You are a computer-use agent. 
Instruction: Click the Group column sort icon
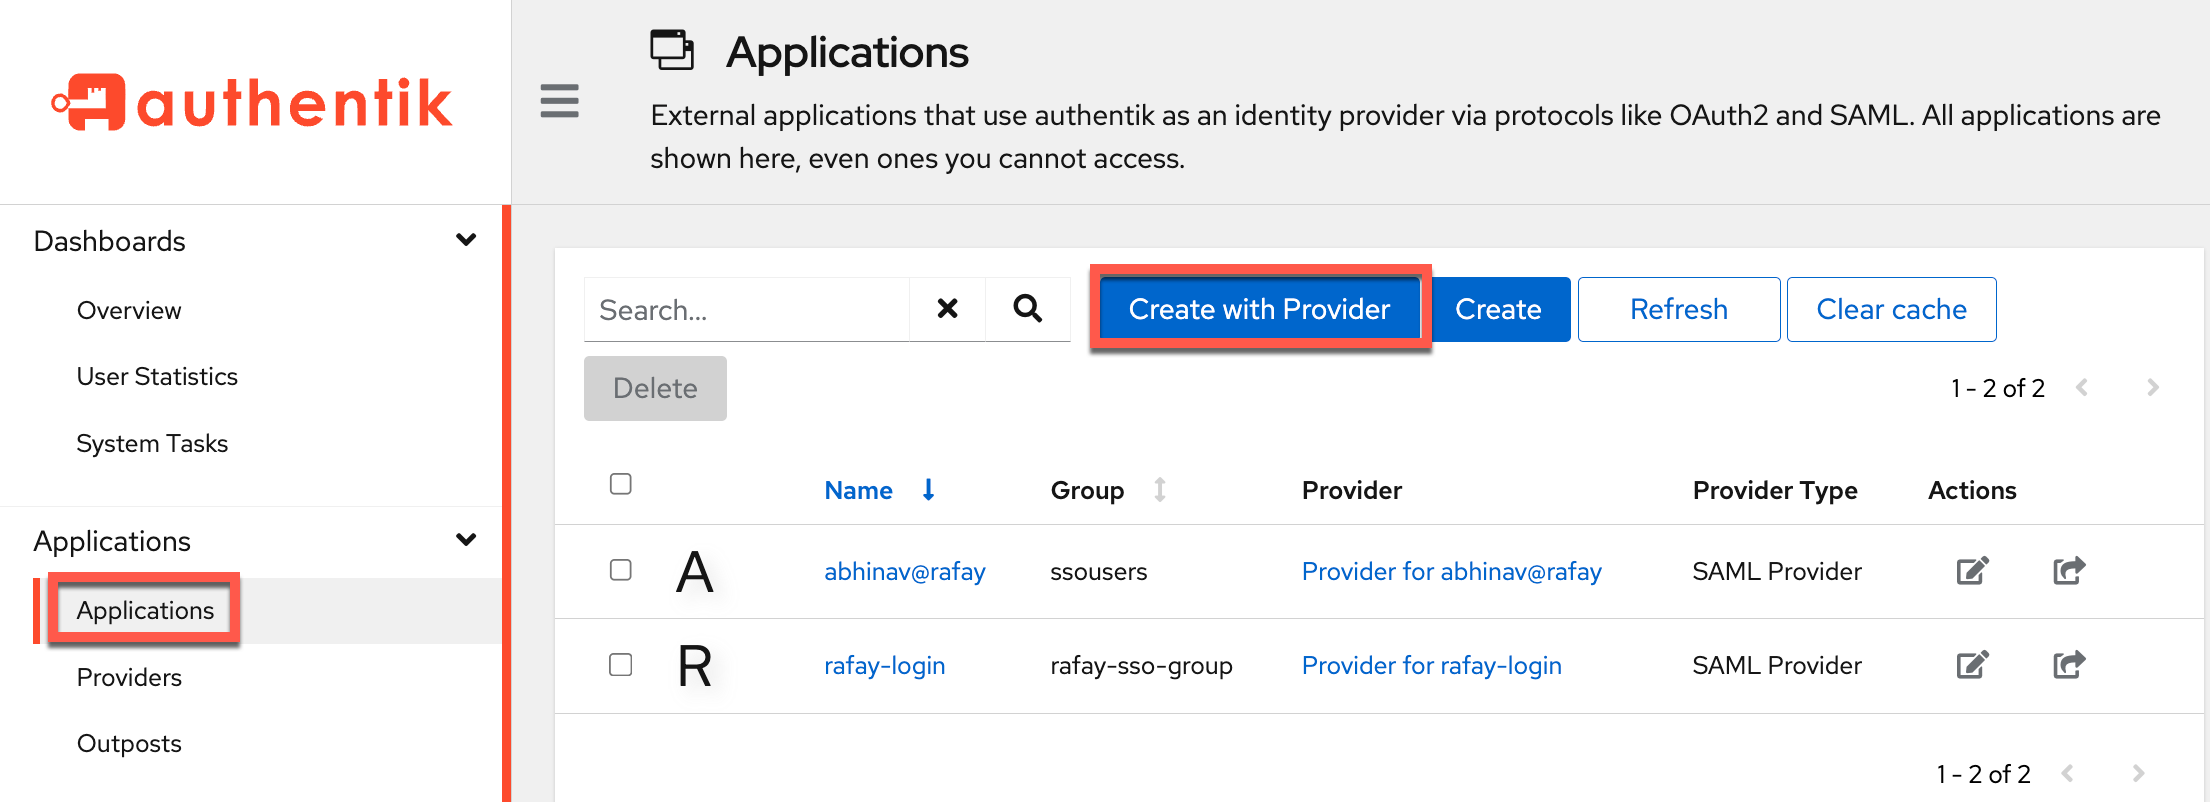click(x=1160, y=490)
